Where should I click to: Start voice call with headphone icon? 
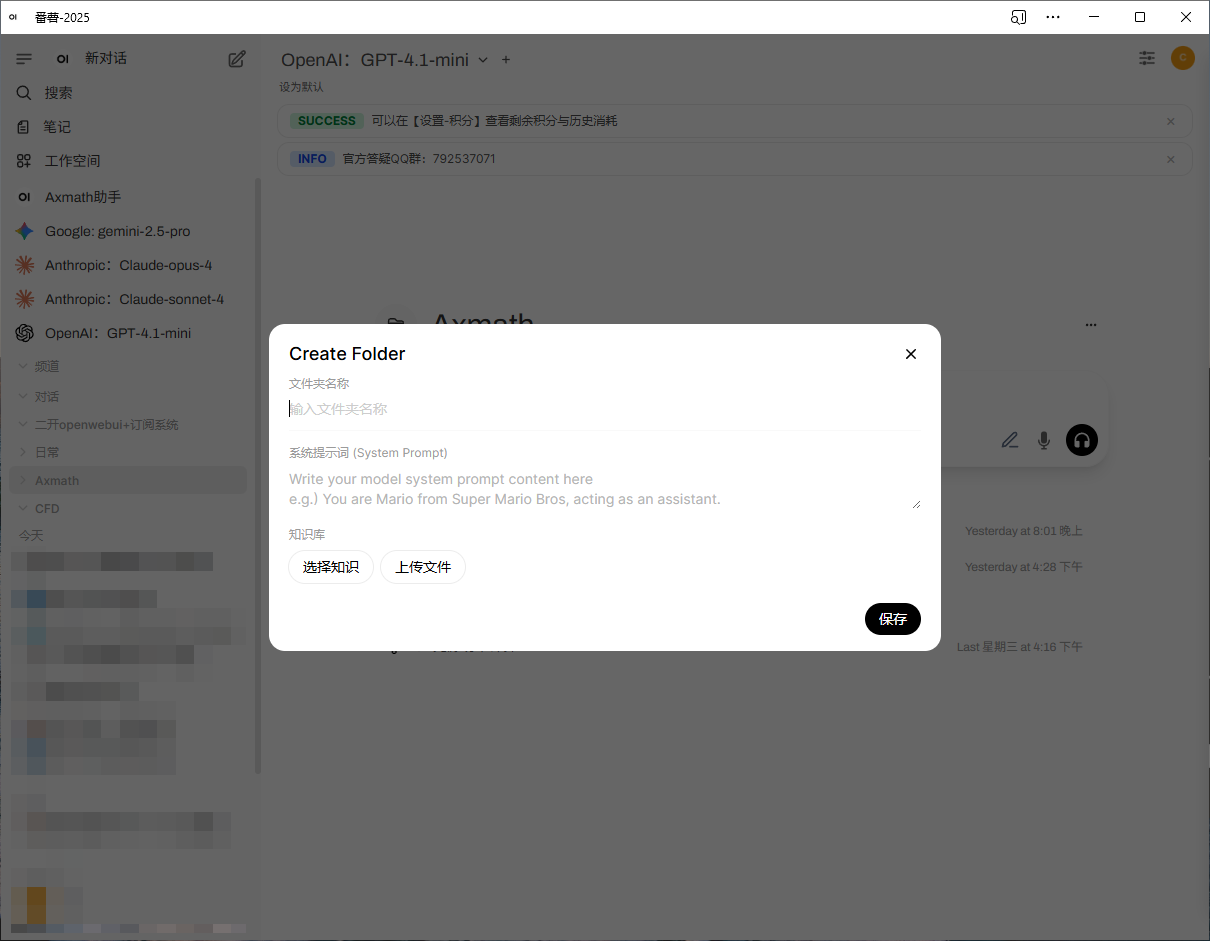[x=1081, y=440]
